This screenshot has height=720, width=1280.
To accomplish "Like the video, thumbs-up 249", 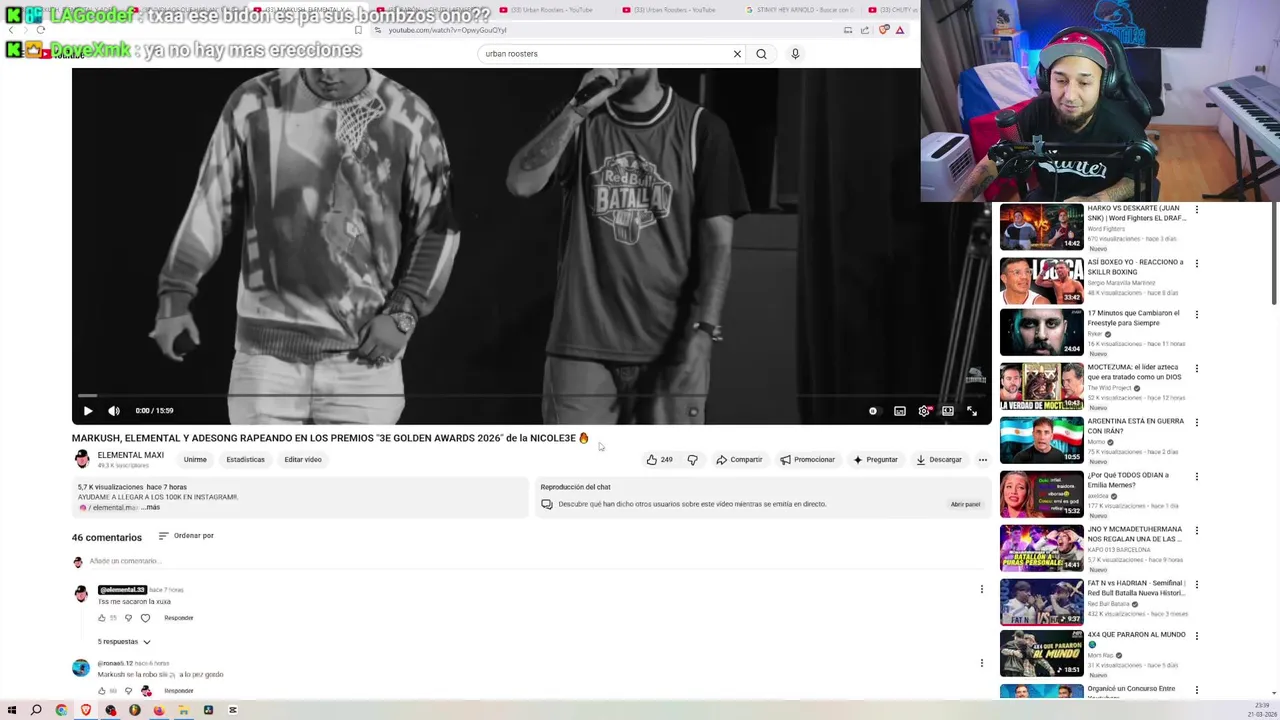I will (659, 460).
